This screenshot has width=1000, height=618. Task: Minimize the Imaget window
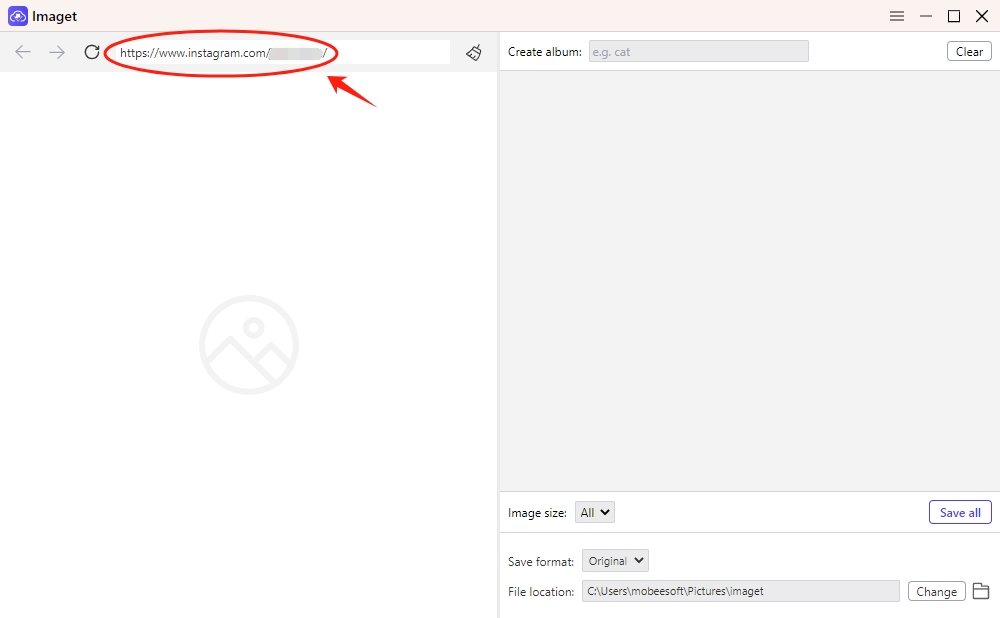click(x=926, y=16)
